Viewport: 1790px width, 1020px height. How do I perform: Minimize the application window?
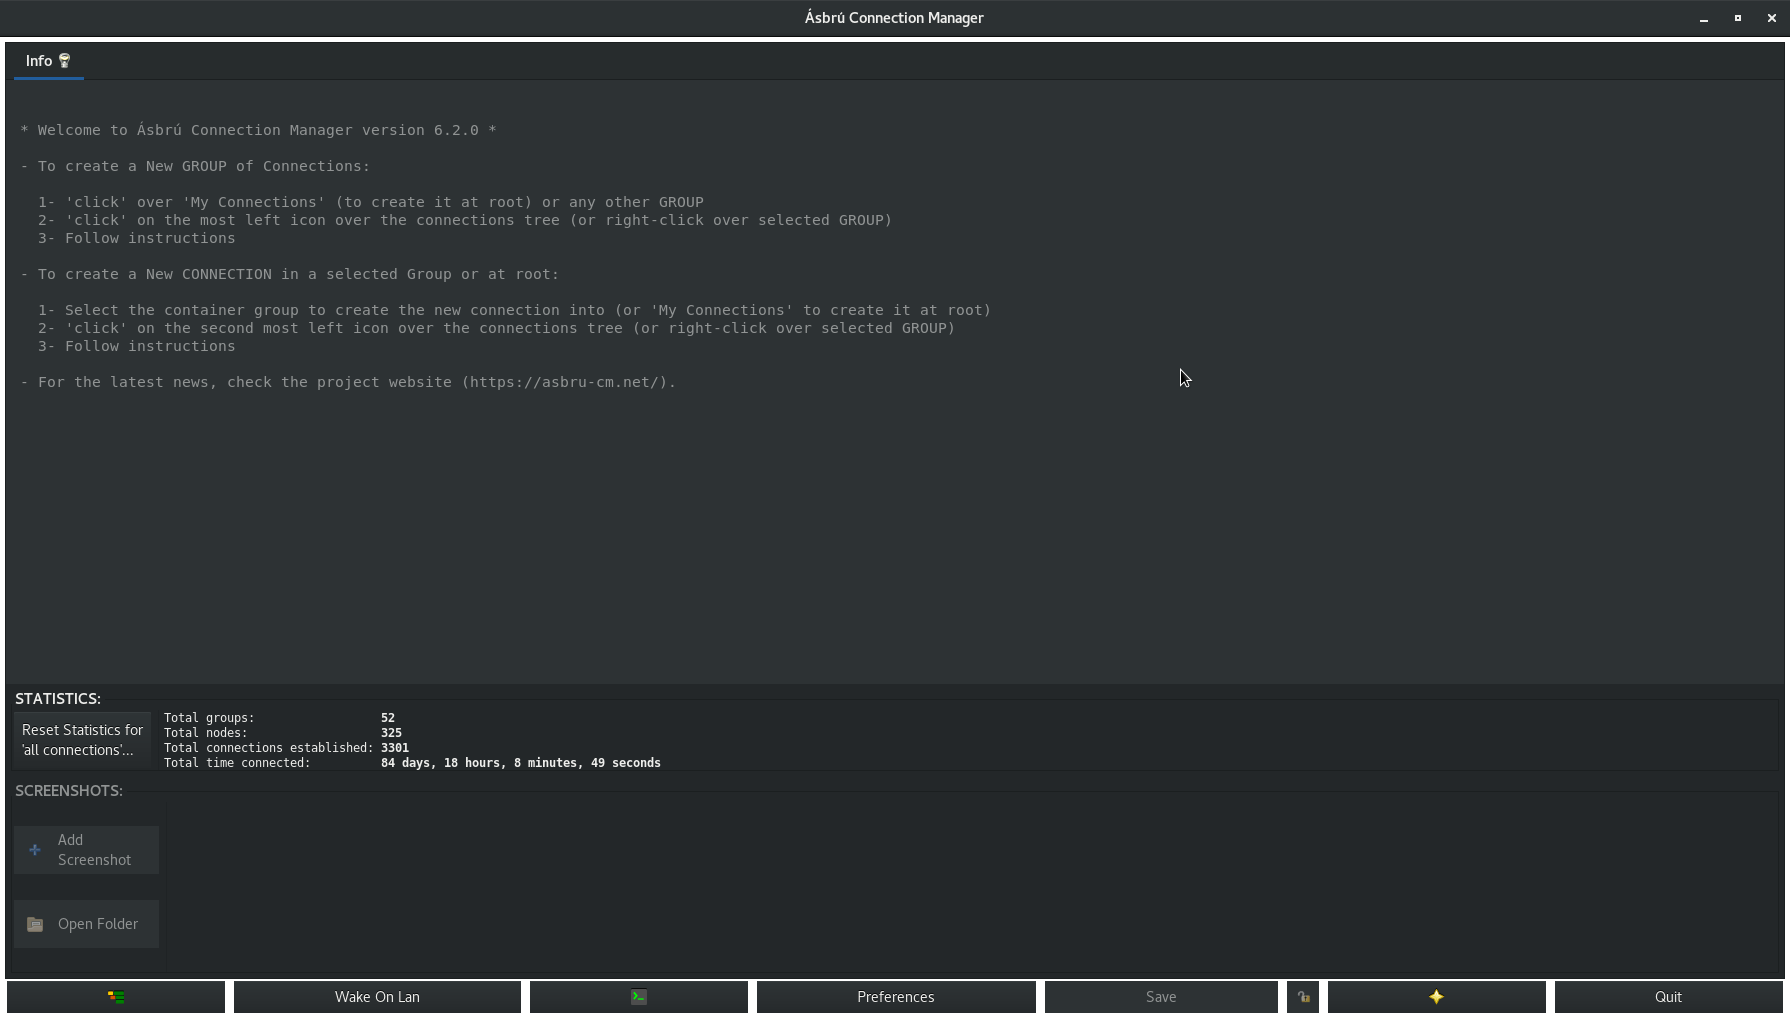point(1703,18)
